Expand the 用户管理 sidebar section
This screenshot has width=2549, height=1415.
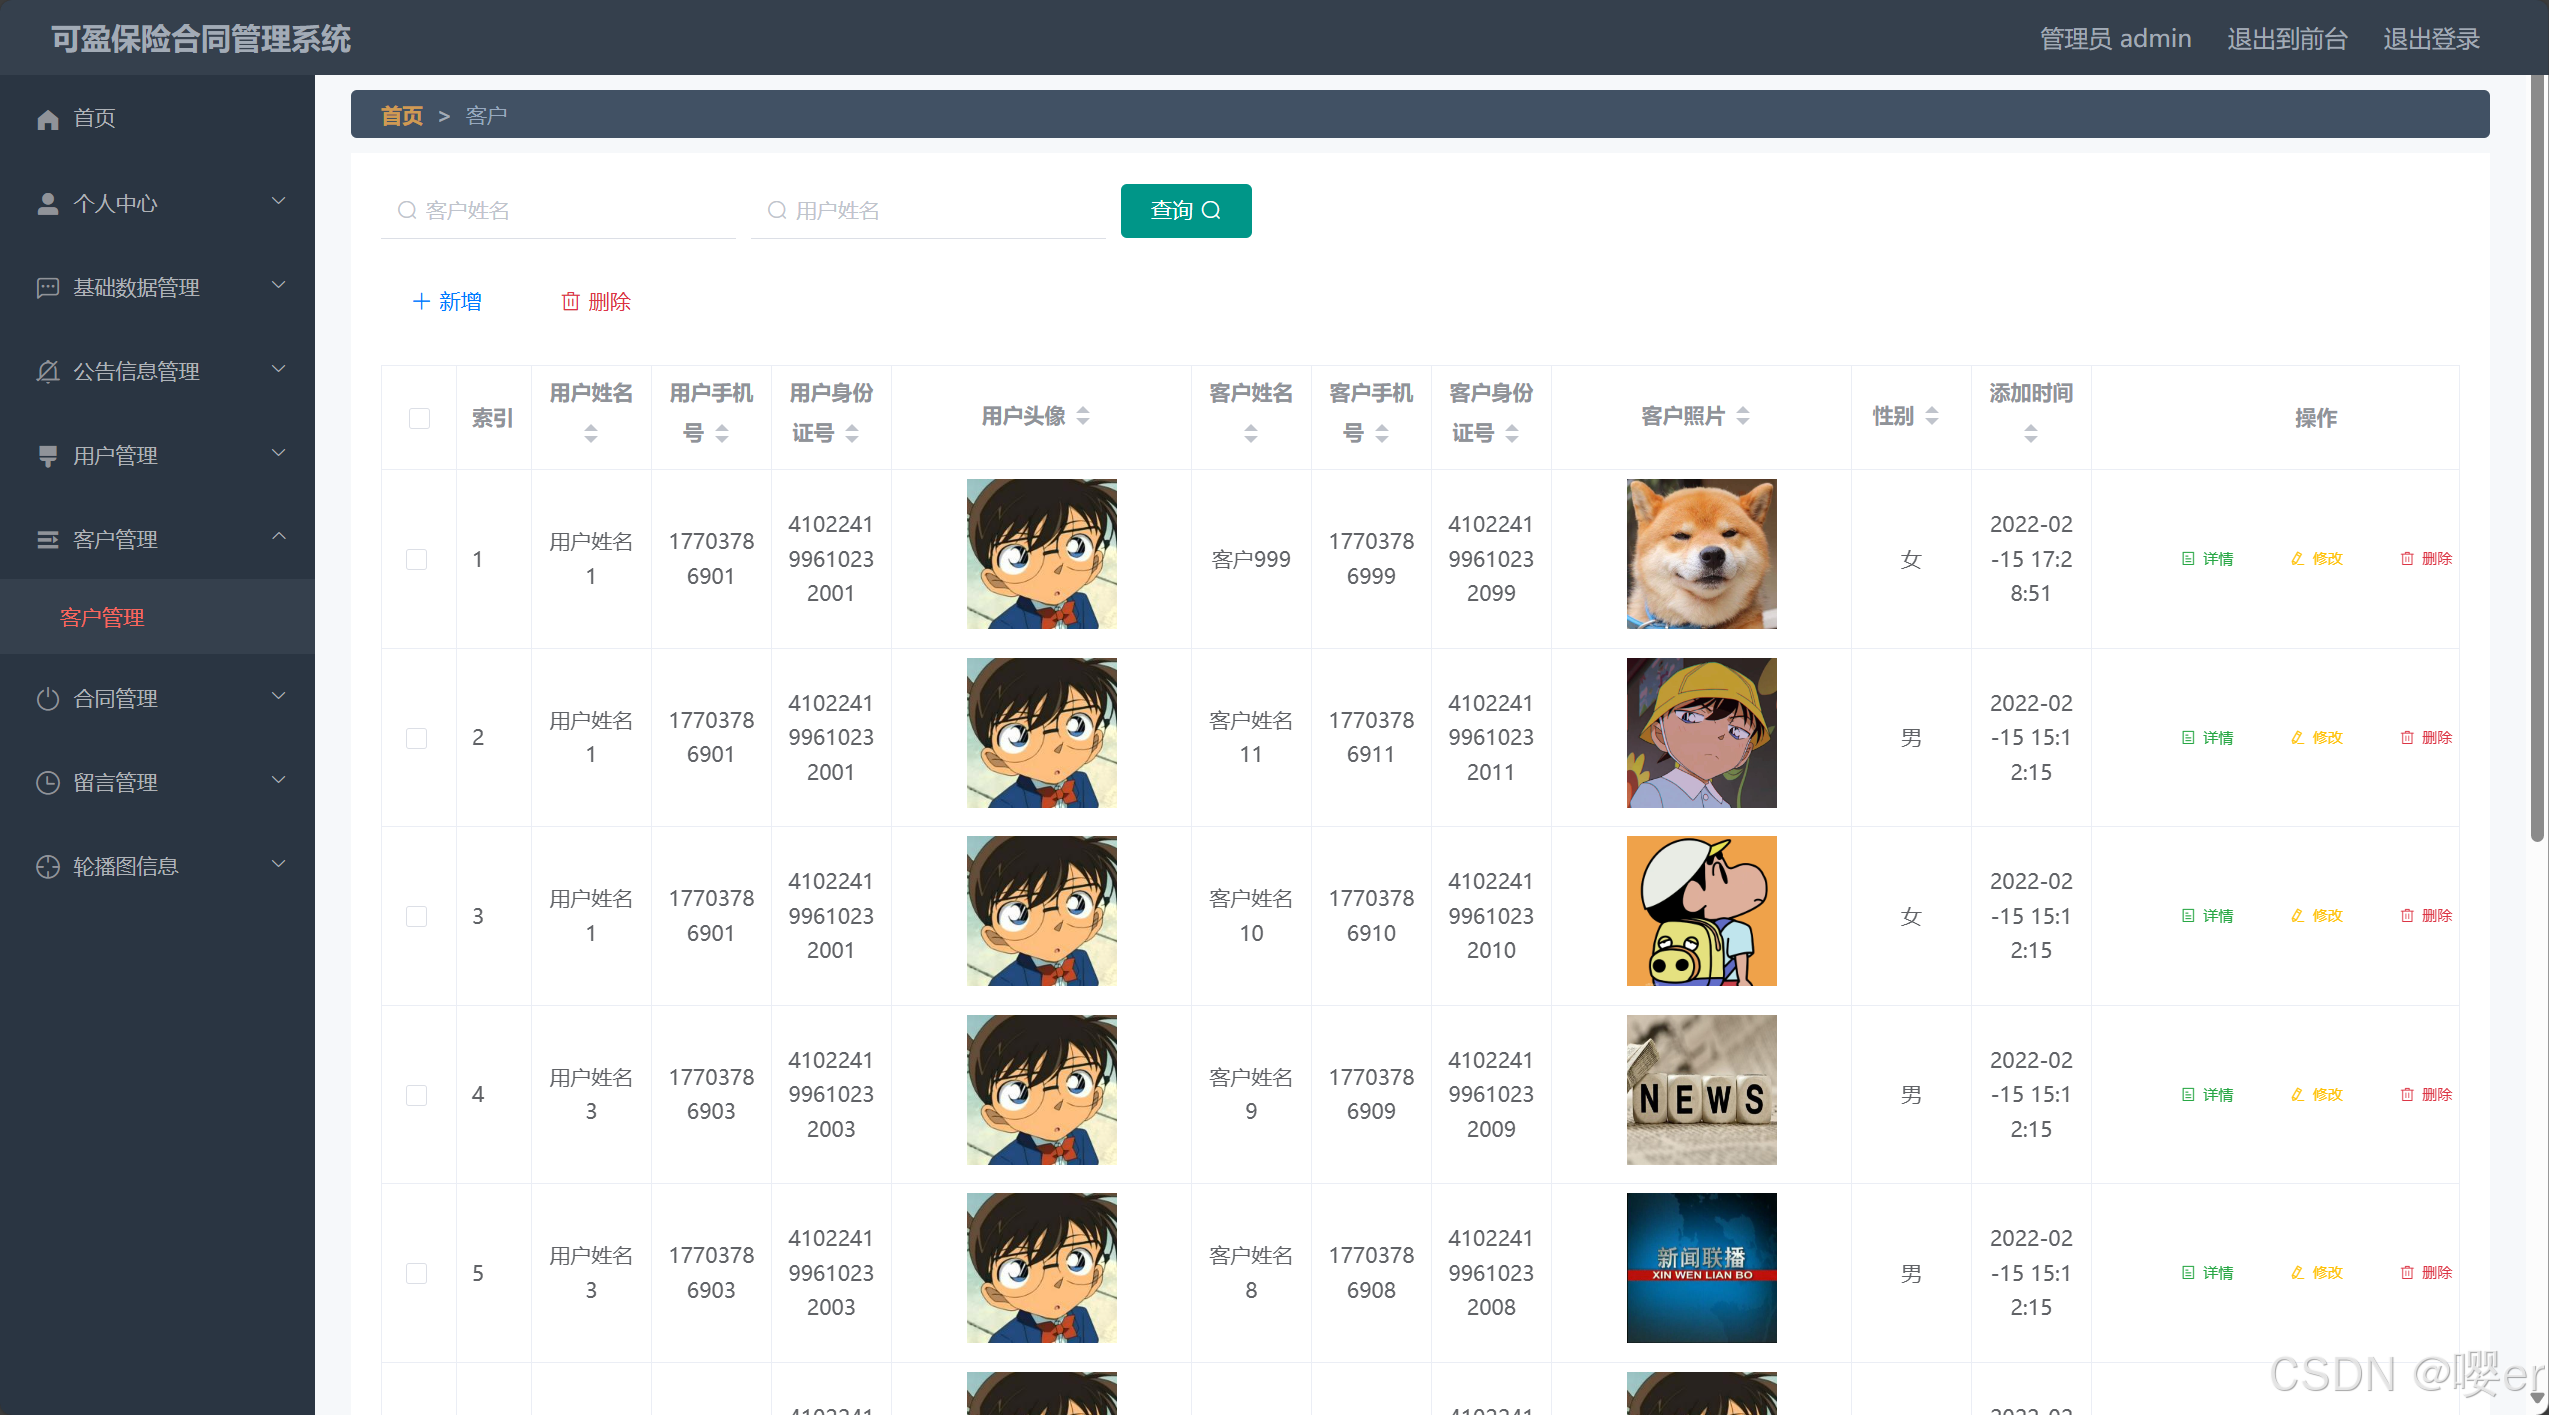[x=280, y=454]
